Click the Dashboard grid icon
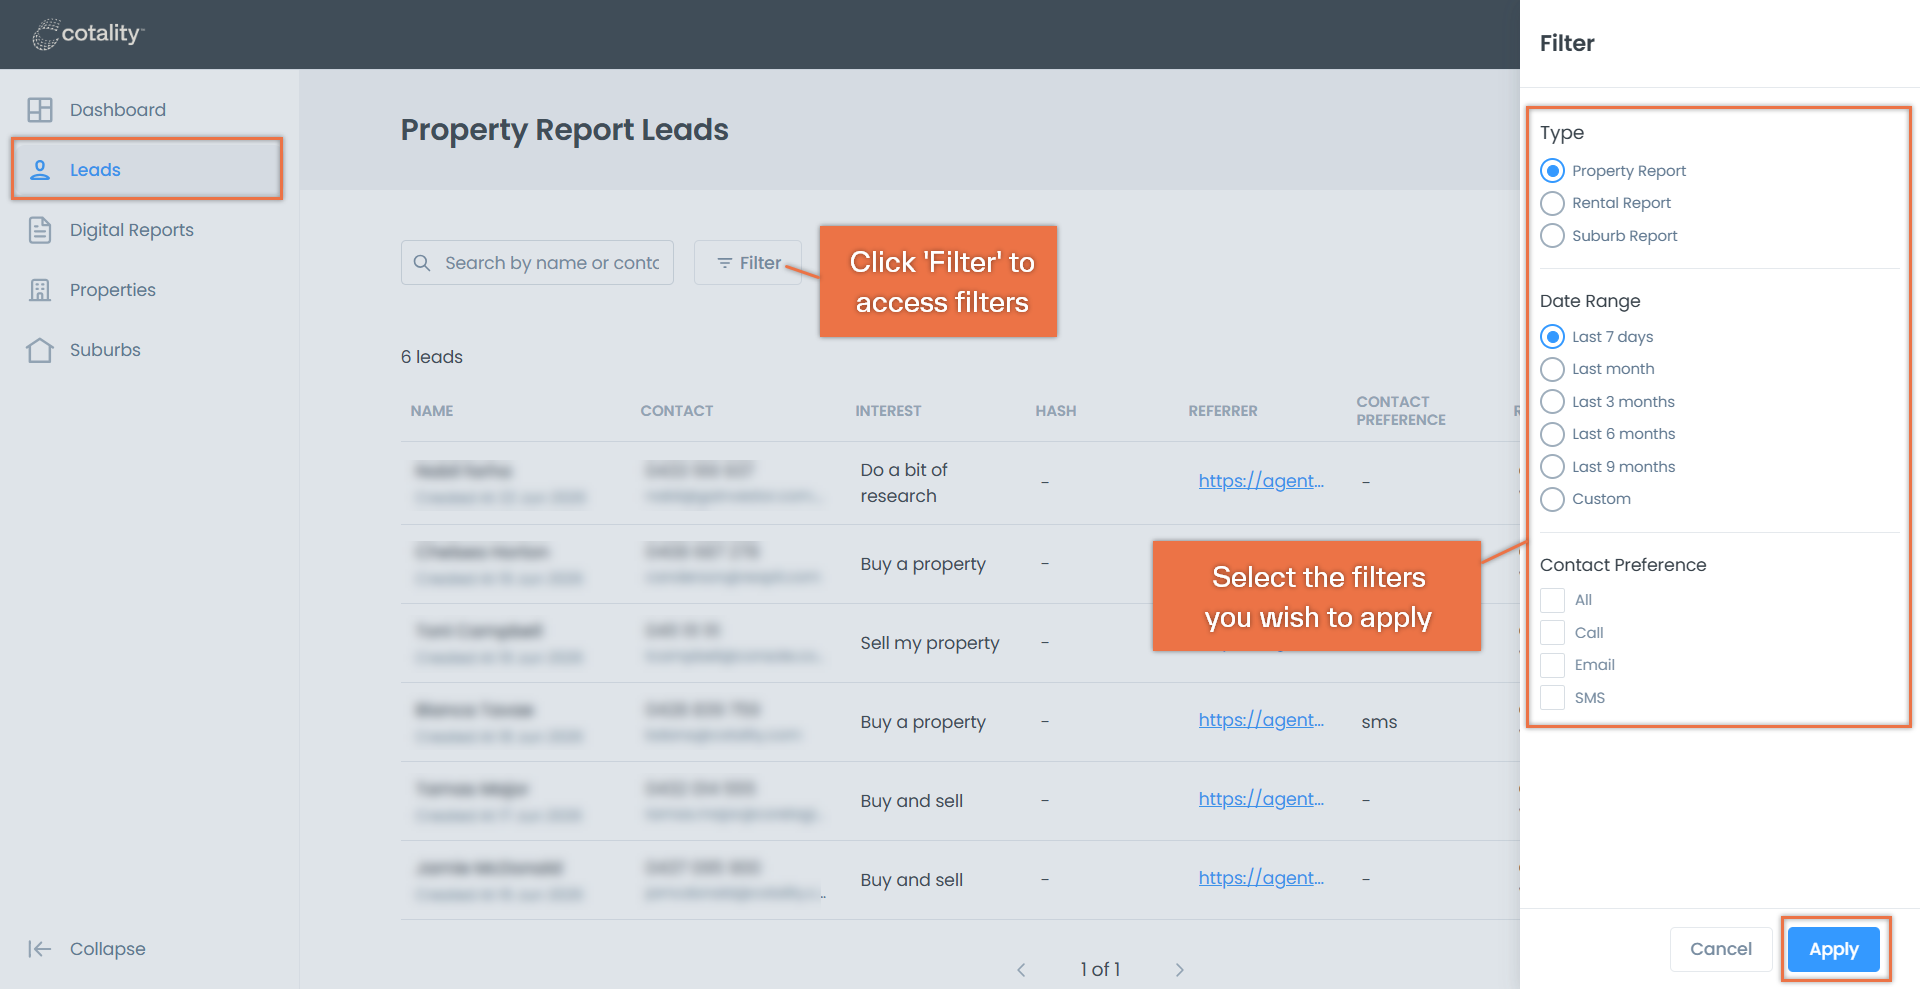Viewport: 1920px width, 989px height. pyautogui.click(x=40, y=110)
